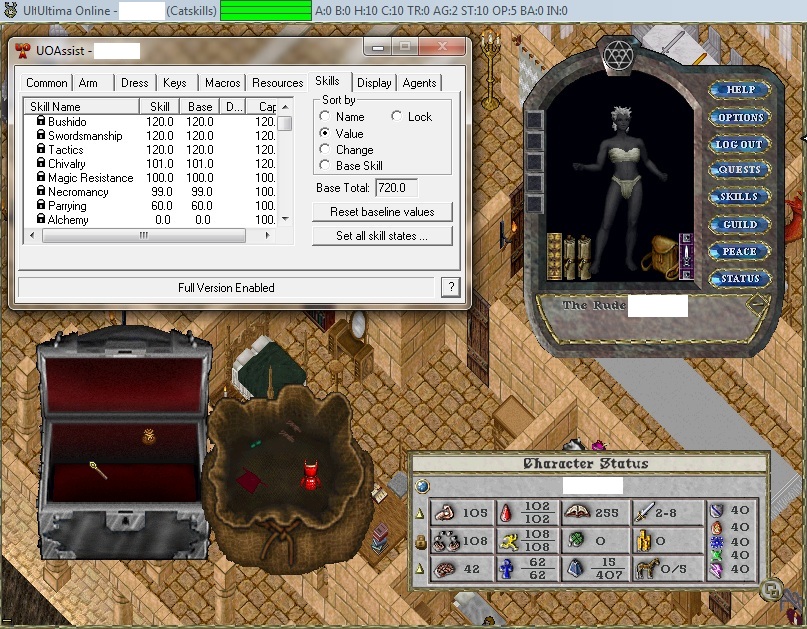Click the diamond arrow on paperdoll nameplate
Image resolution: width=807 pixels, height=629 pixels.
[x=757, y=305]
